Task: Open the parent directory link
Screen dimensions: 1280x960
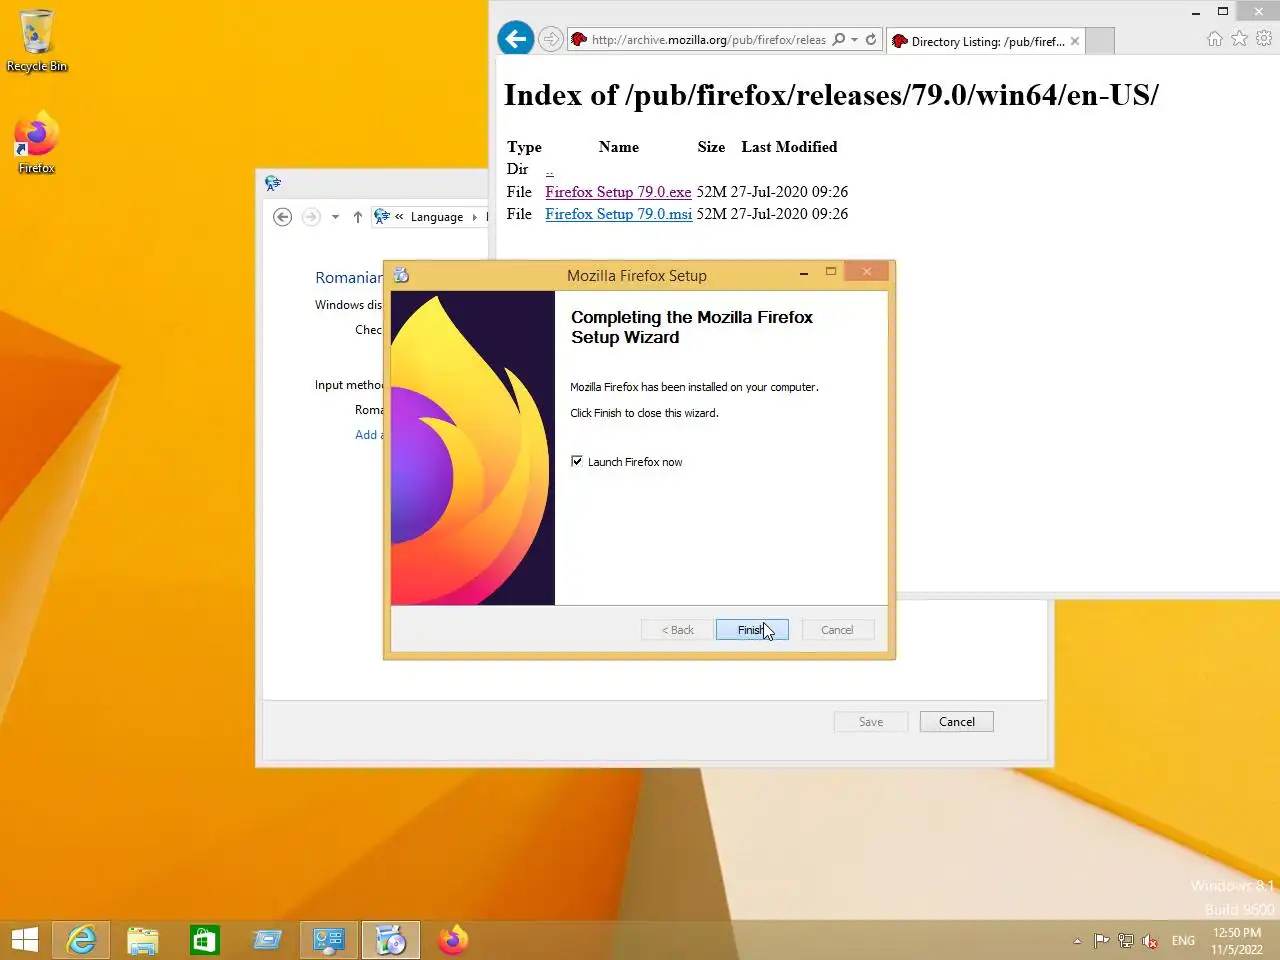Action: 549,170
